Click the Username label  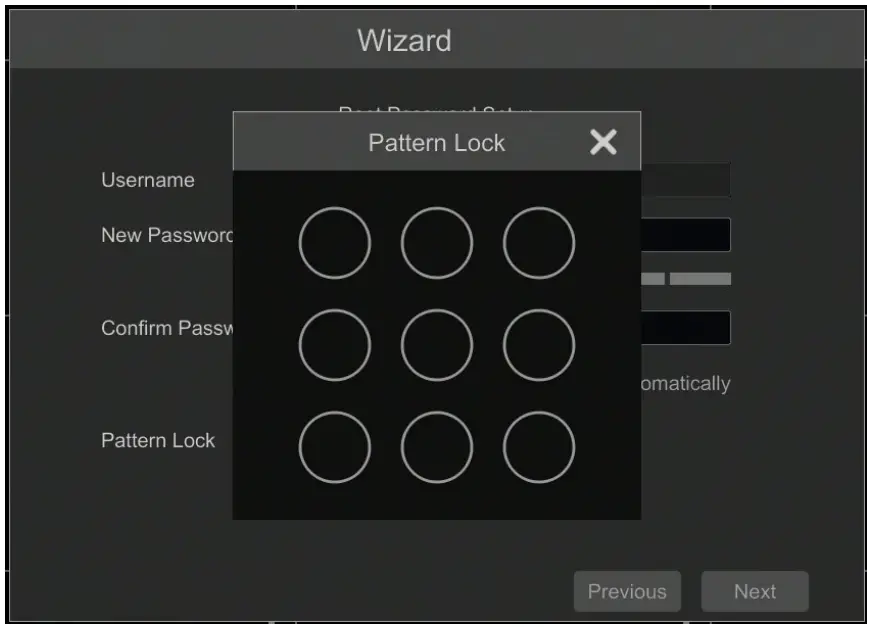click(148, 180)
